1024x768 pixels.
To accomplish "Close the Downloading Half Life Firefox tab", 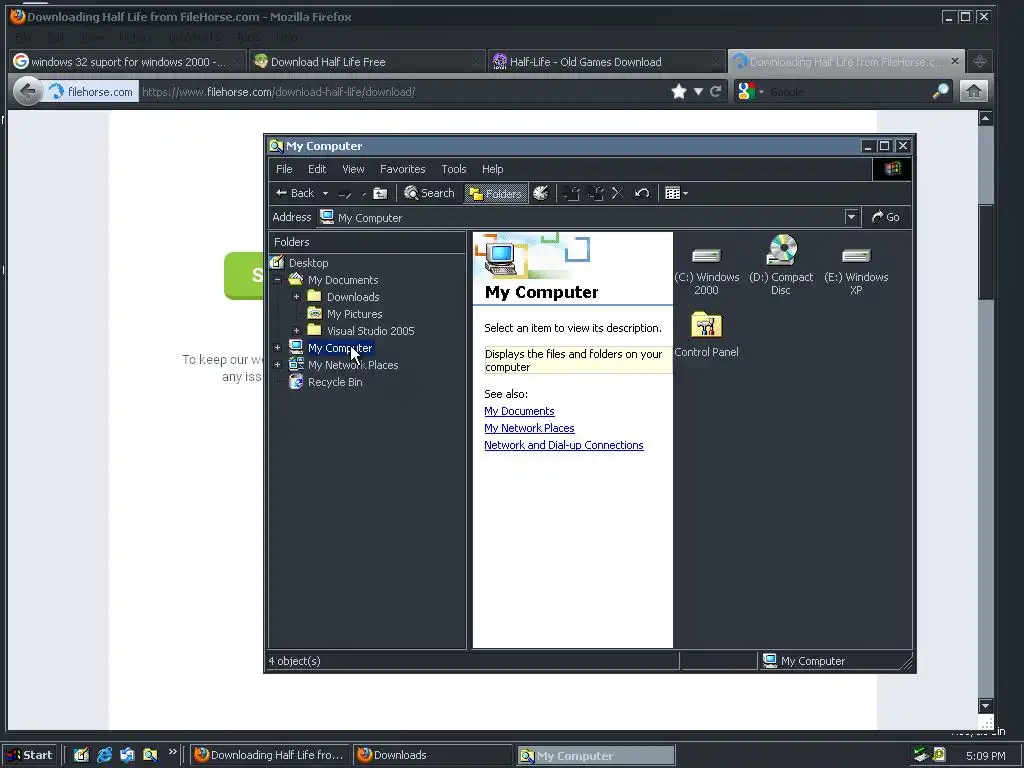I will [955, 61].
